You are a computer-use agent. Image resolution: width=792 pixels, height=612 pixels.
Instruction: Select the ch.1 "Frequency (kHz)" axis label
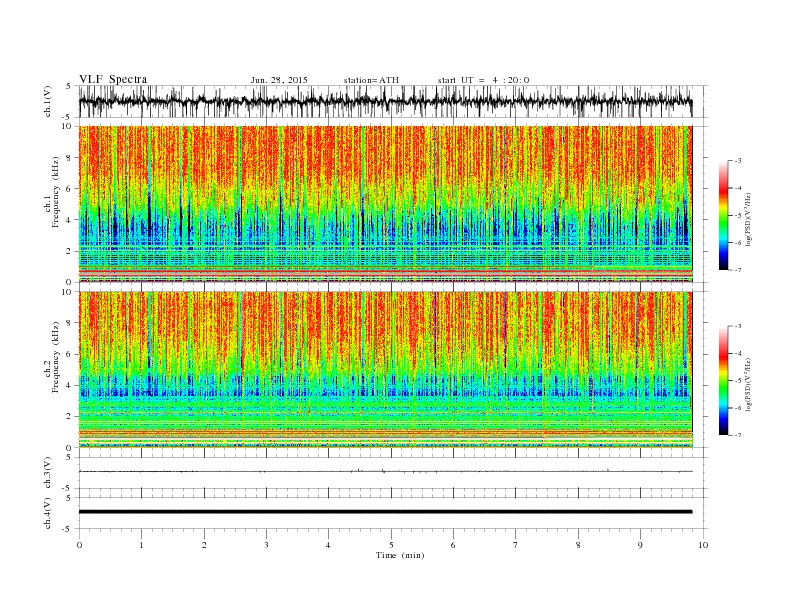tap(55, 192)
